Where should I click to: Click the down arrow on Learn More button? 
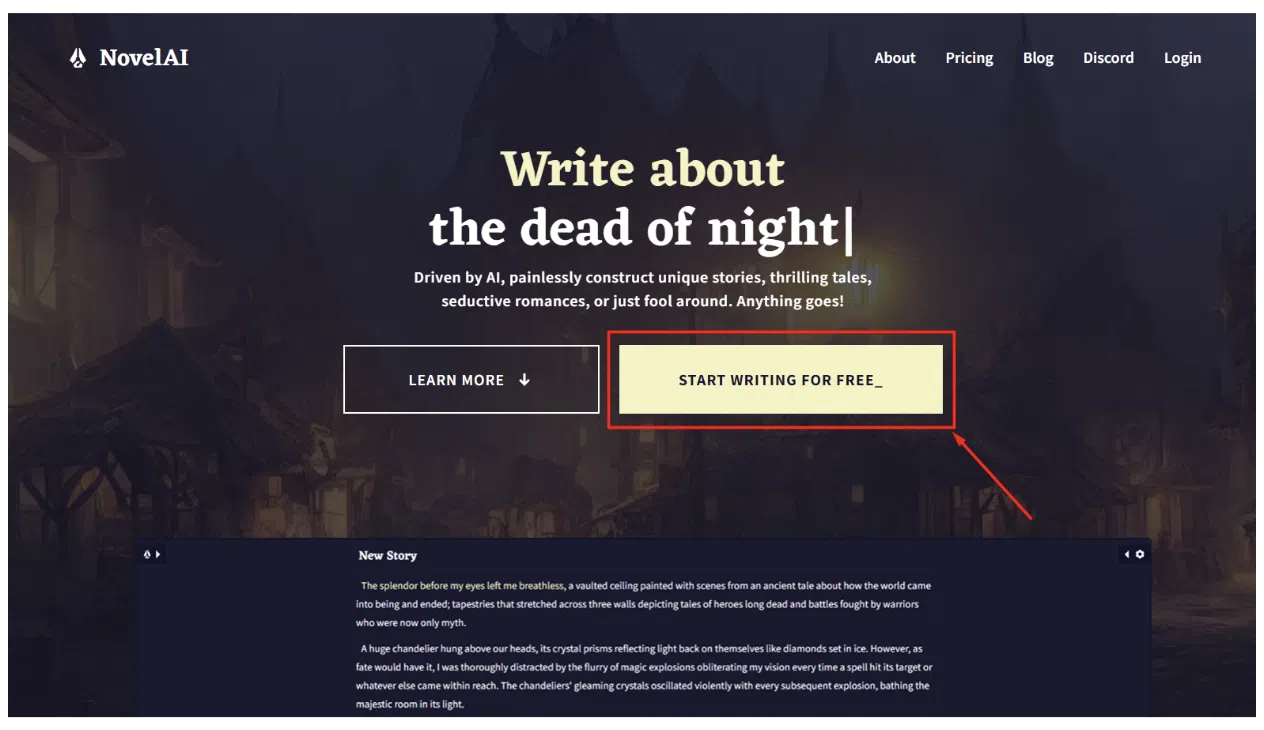click(x=524, y=380)
